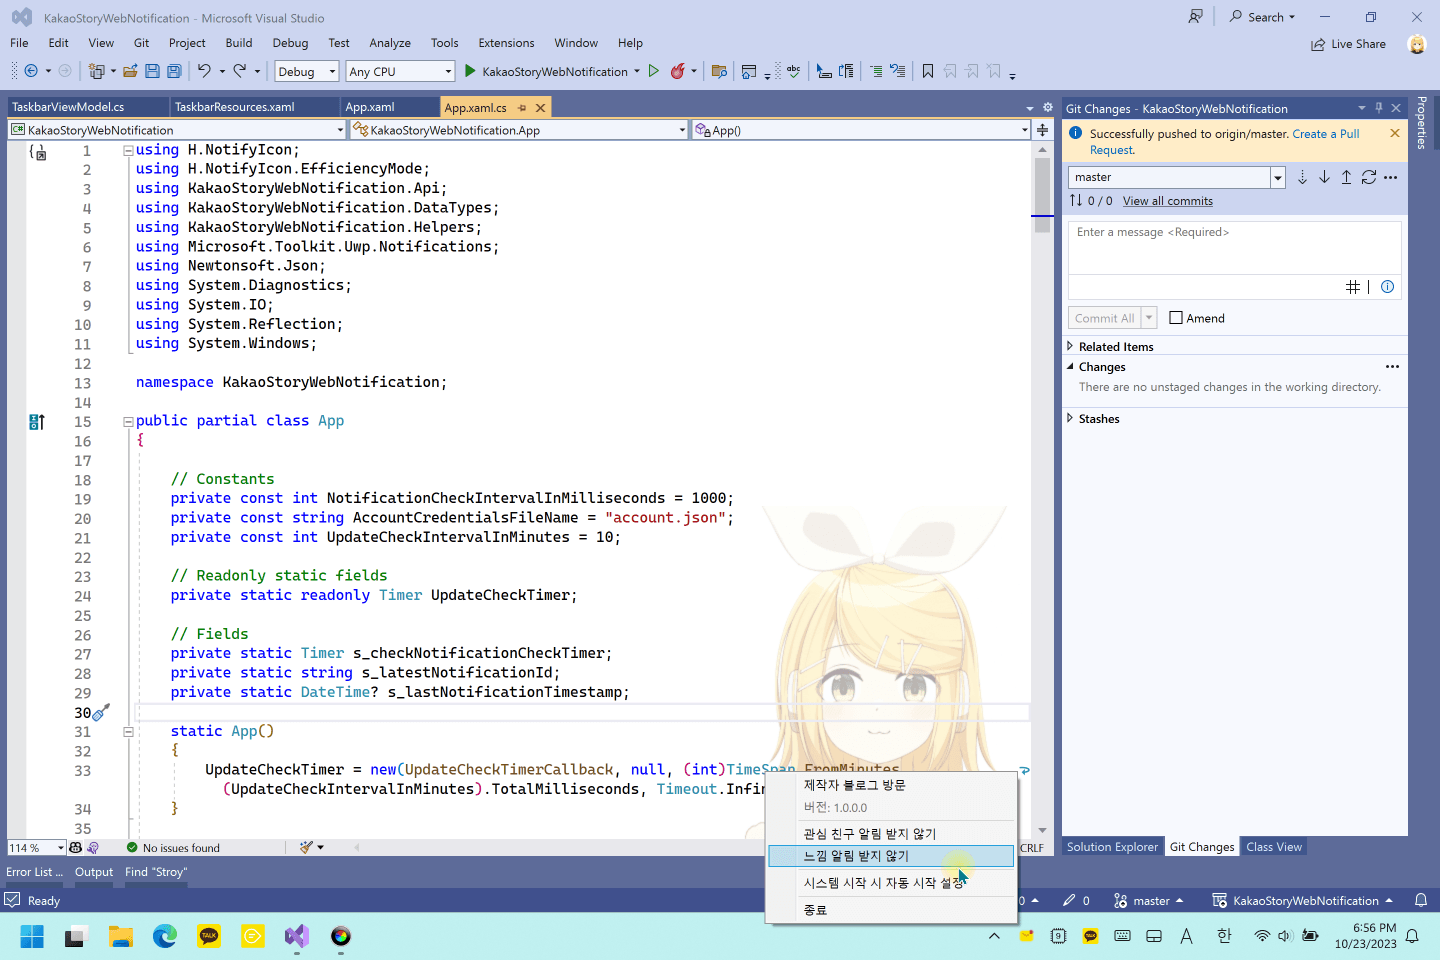Click the Git Push up-arrow icon

click(x=1346, y=177)
